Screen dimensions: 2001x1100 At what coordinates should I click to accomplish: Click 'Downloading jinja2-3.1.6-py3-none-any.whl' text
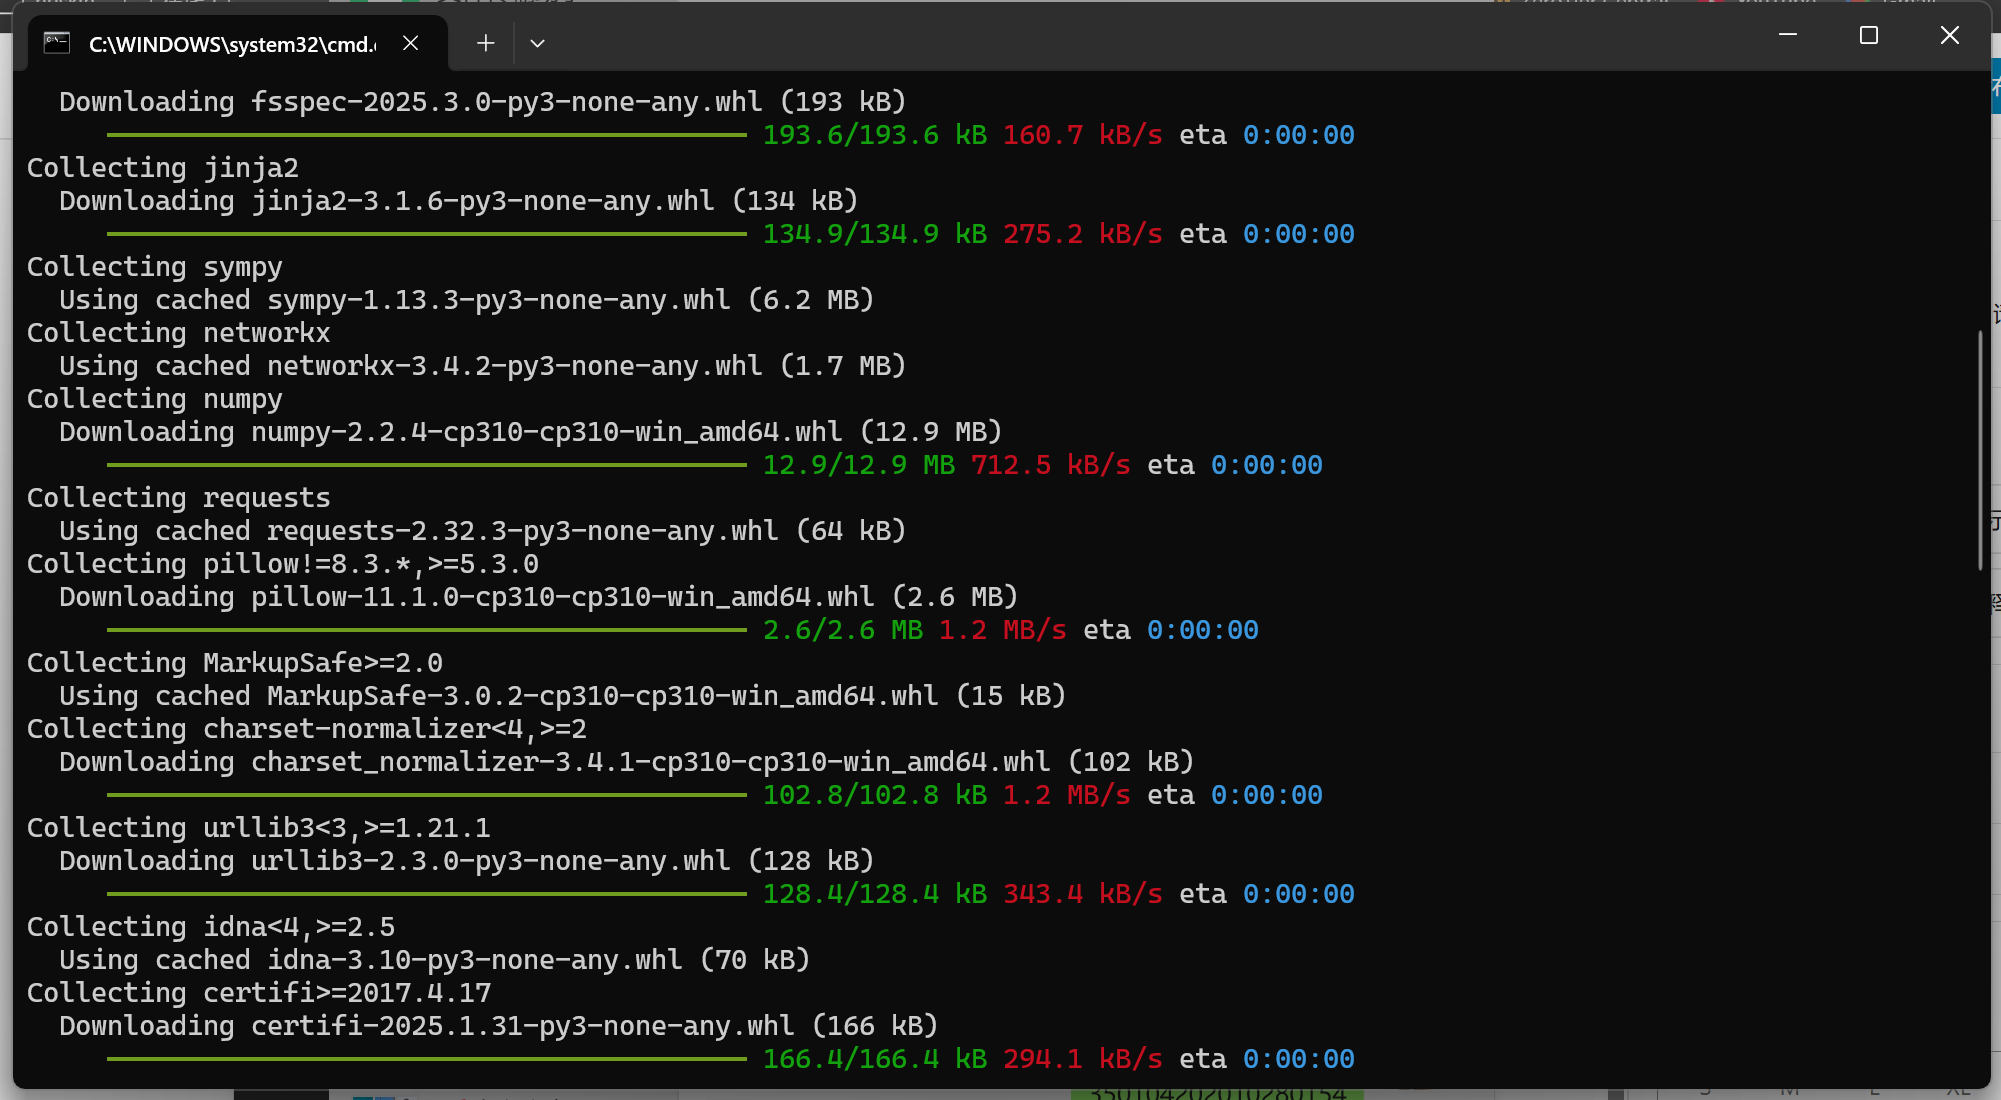[x=459, y=201]
